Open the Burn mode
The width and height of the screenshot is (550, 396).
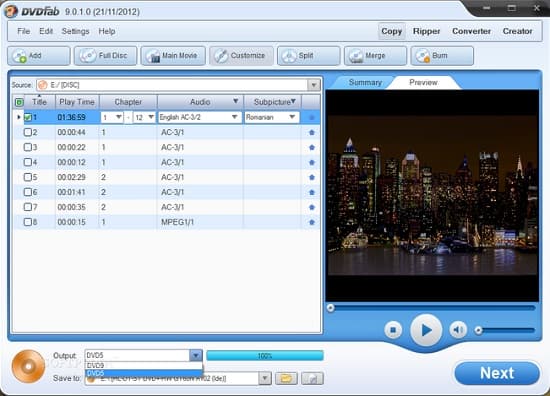click(x=442, y=56)
